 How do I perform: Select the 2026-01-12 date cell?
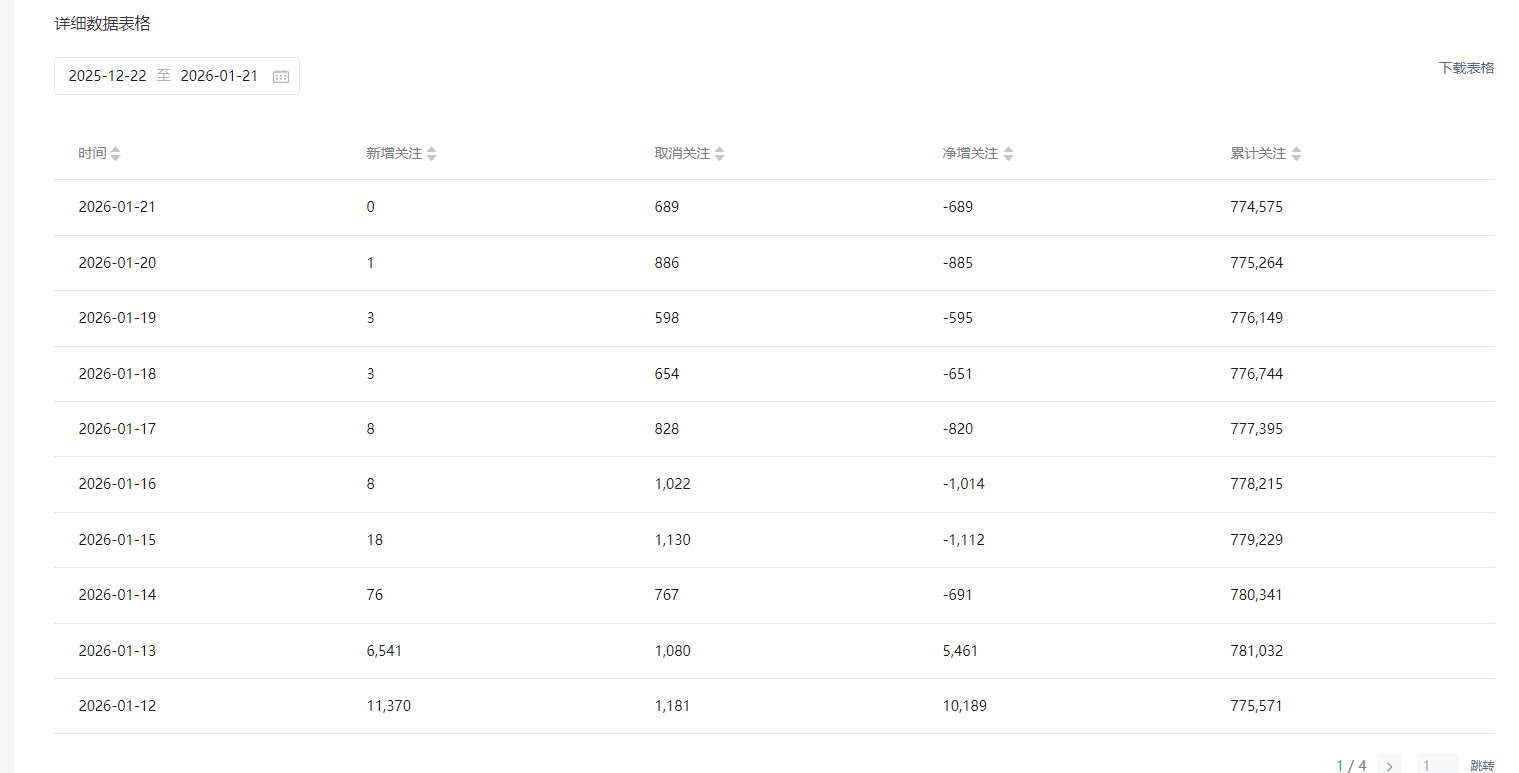pos(117,706)
